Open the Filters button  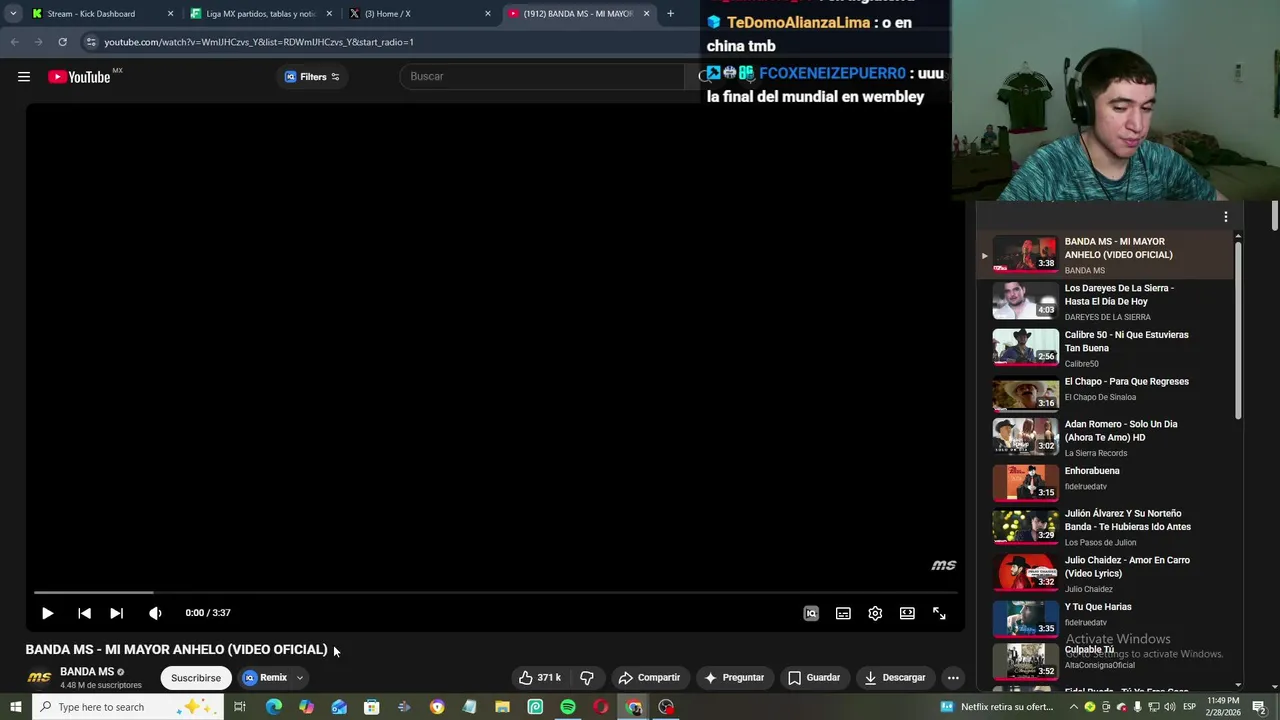(312, 77)
